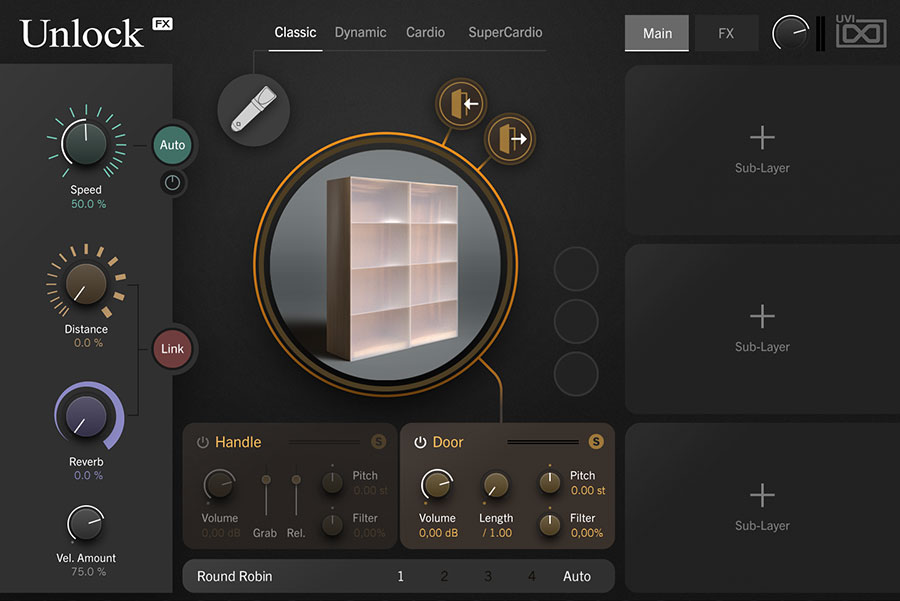900x601 pixels.
Task: Solo the Door layer
Action: (x=596, y=441)
